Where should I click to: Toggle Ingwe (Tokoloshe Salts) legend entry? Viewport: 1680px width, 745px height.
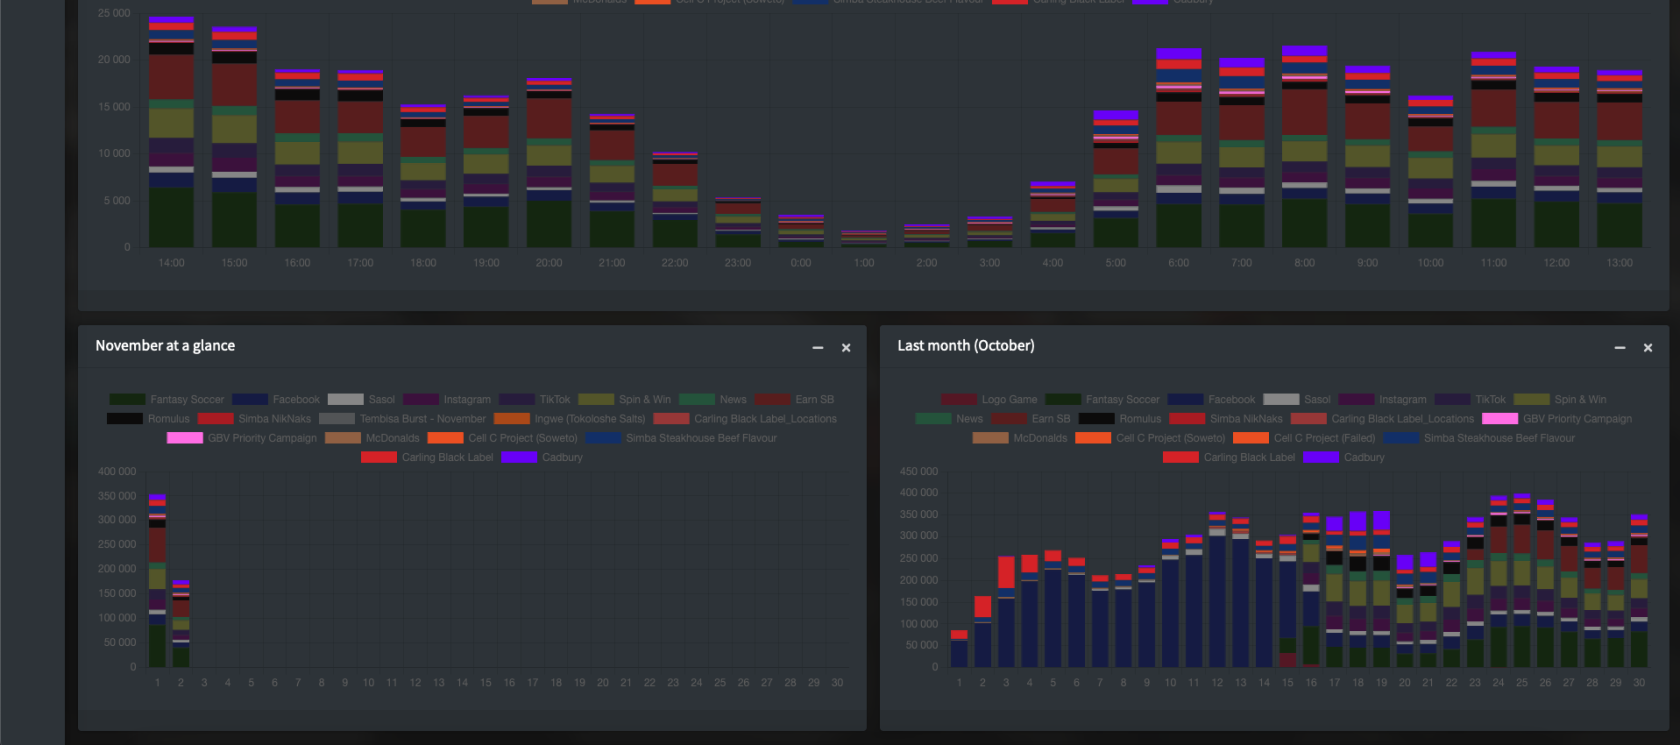point(569,419)
